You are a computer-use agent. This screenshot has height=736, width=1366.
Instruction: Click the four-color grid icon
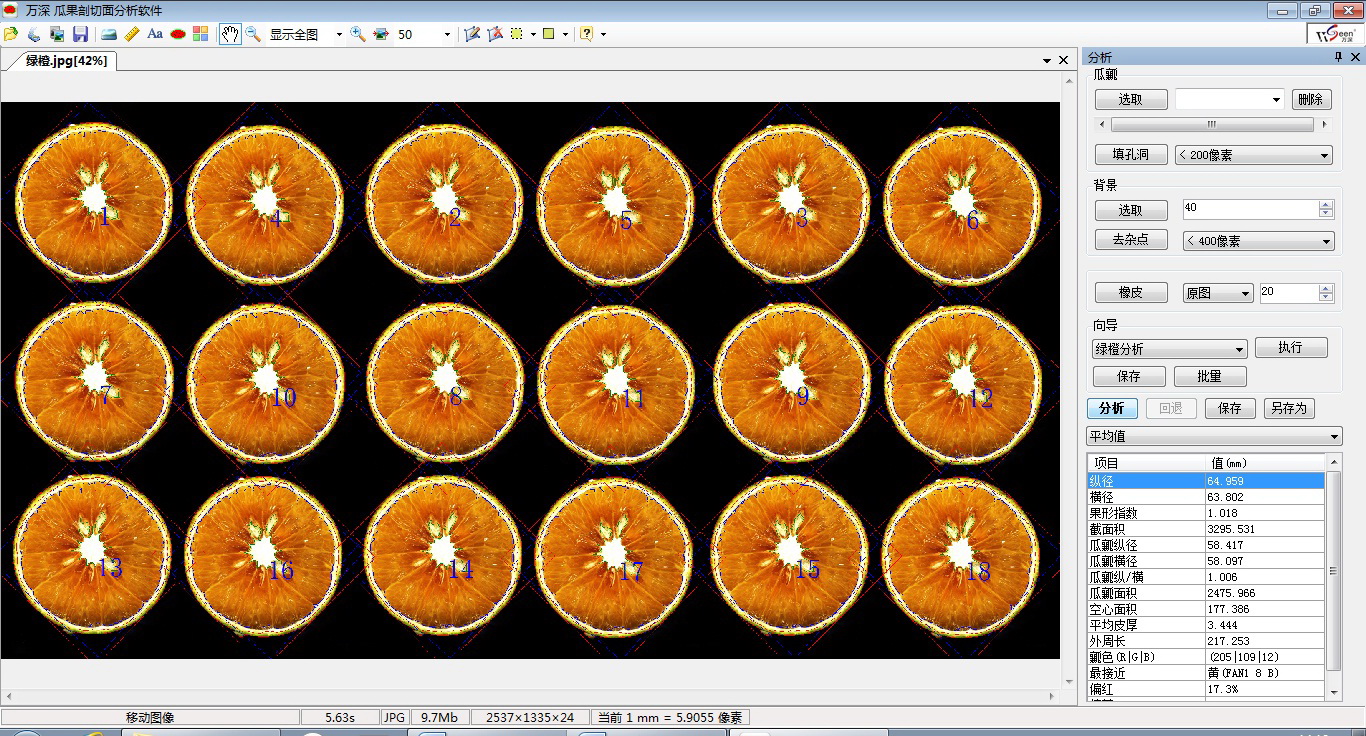(201, 34)
